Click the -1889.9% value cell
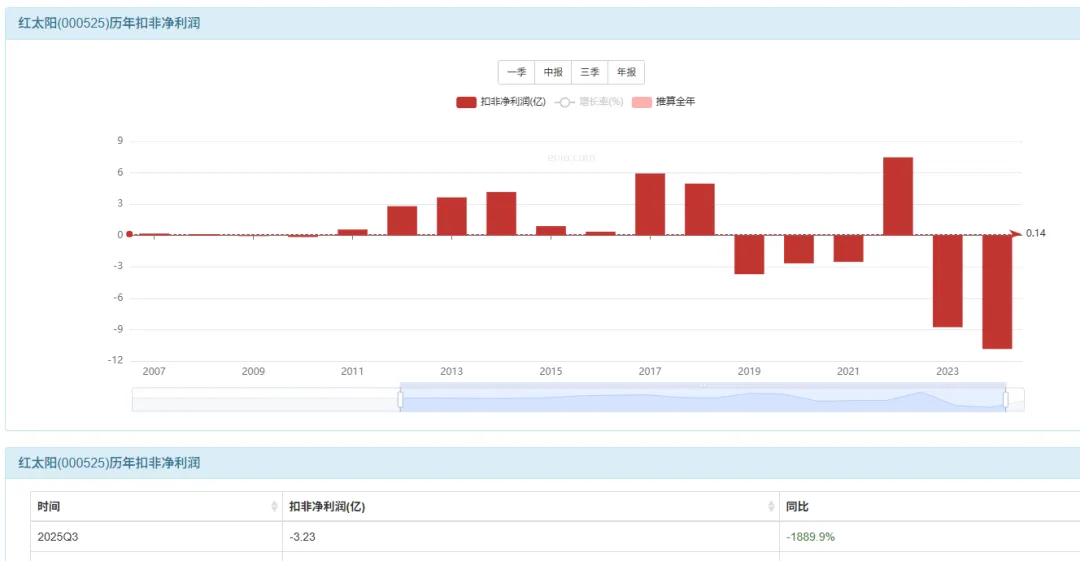1080x561 pixels. click(x=930, y=537)
